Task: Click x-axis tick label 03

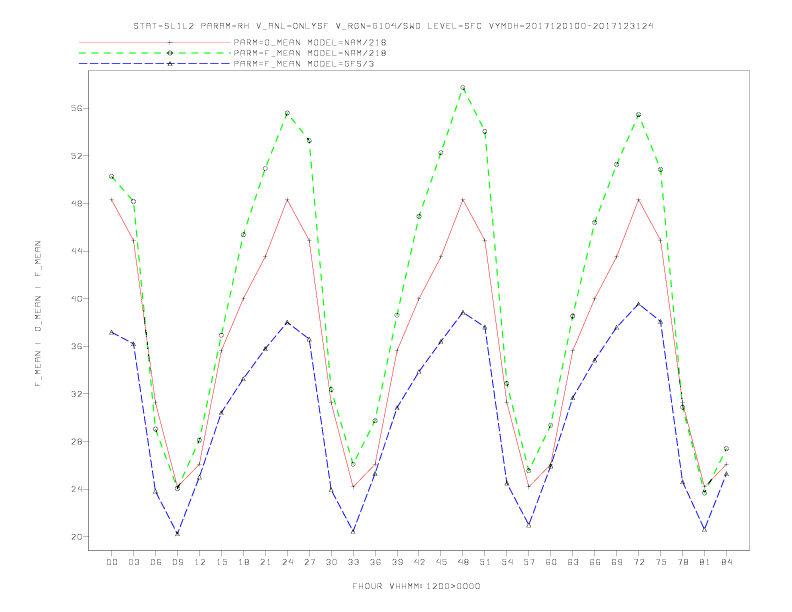Action: (133, 562)
